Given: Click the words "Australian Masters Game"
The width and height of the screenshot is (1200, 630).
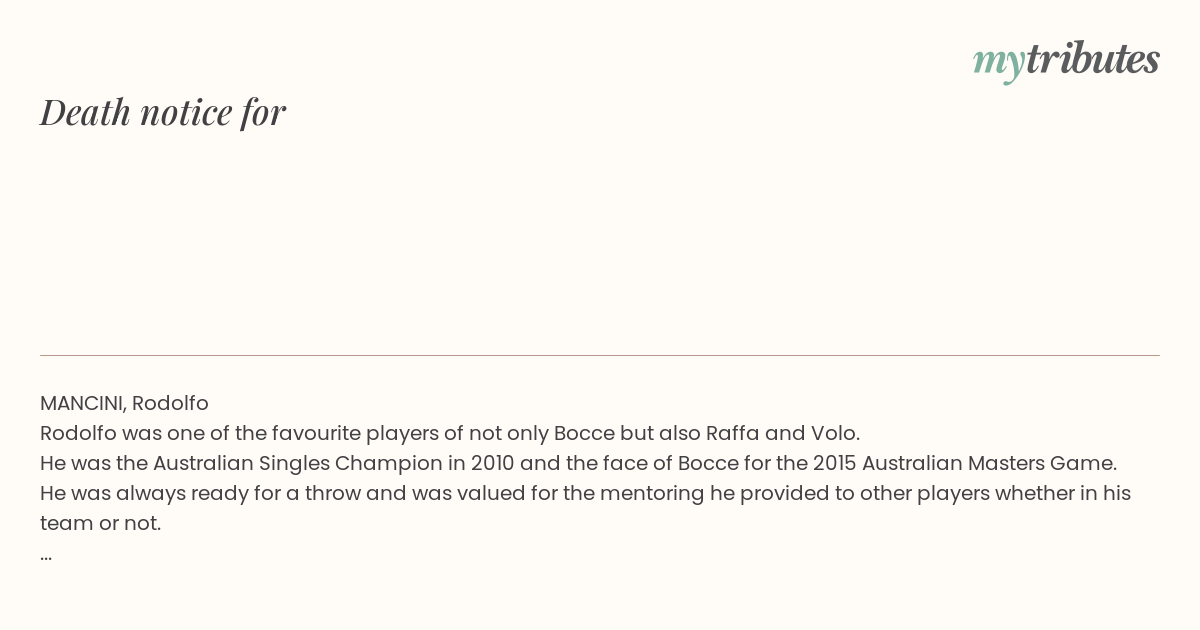Looking at the screenshot, I should (x=988, y=463).
